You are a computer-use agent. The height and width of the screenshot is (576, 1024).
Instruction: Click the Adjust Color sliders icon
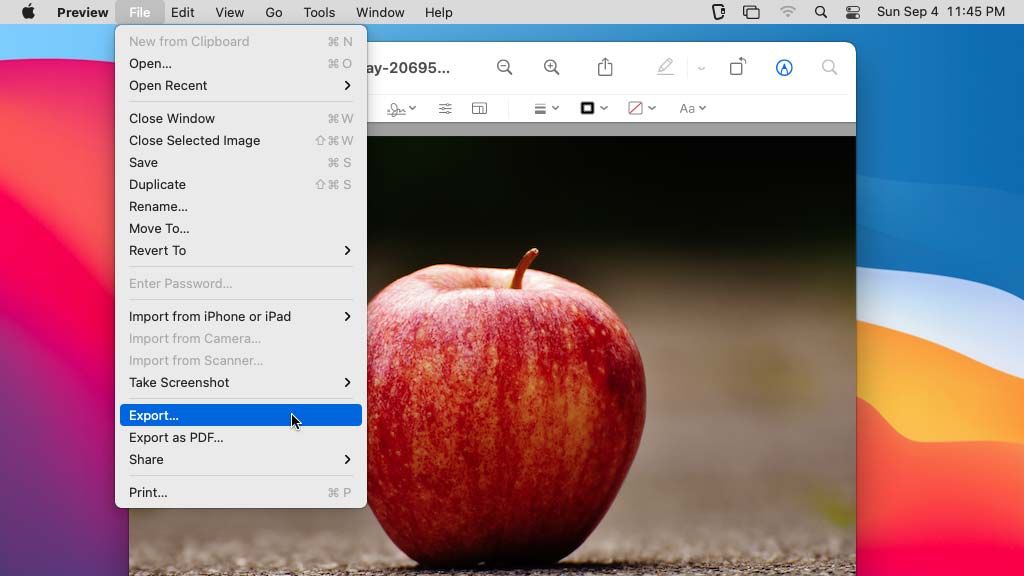(x=444, y=108)
